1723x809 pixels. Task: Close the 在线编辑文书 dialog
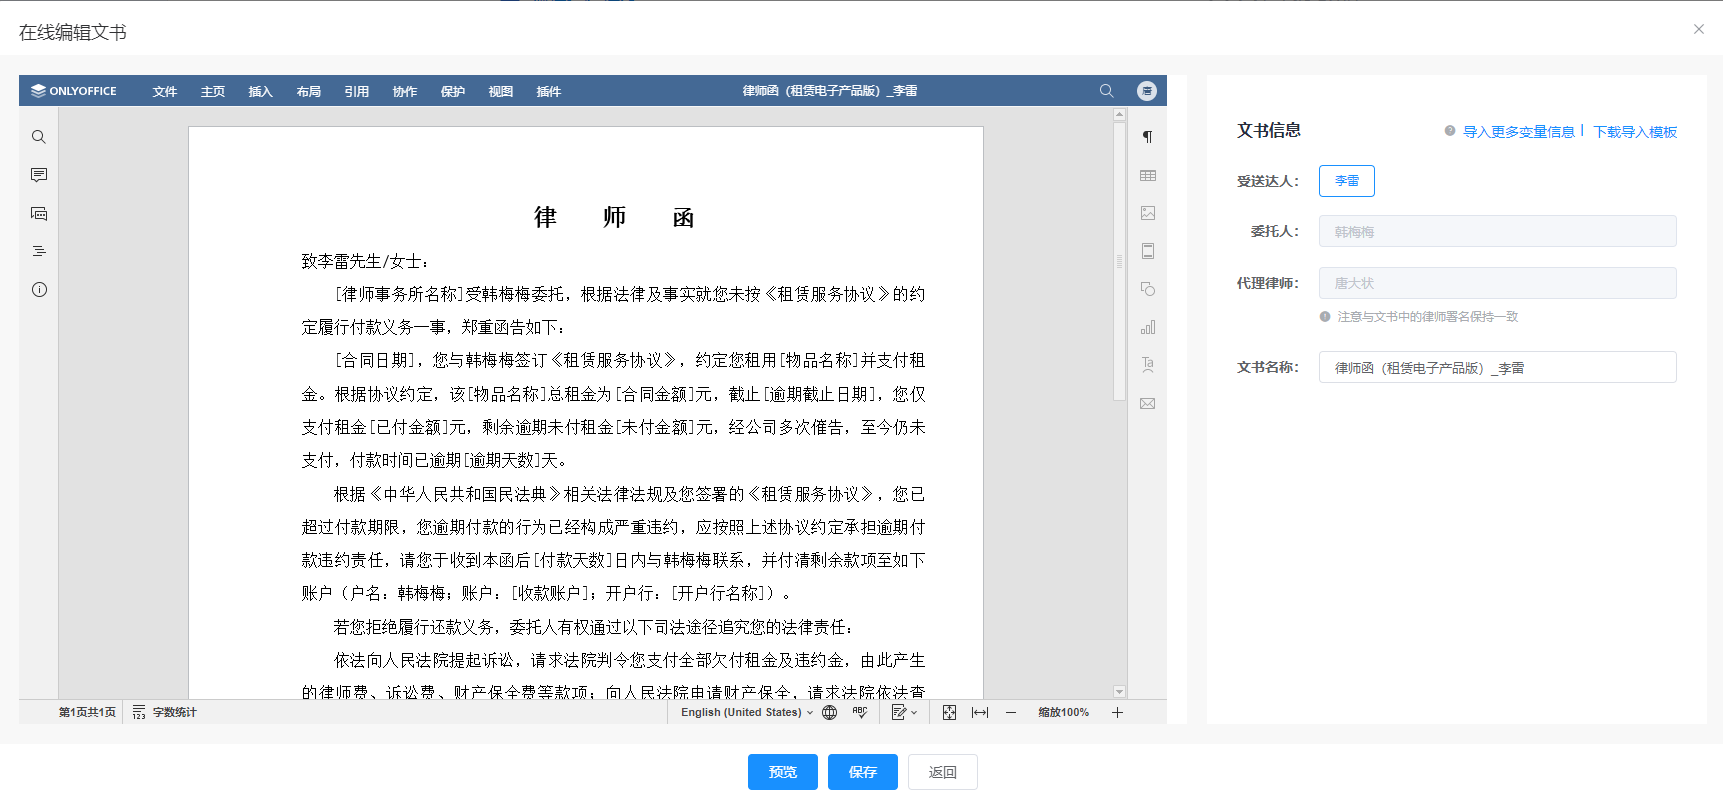tap(1698, 29)
